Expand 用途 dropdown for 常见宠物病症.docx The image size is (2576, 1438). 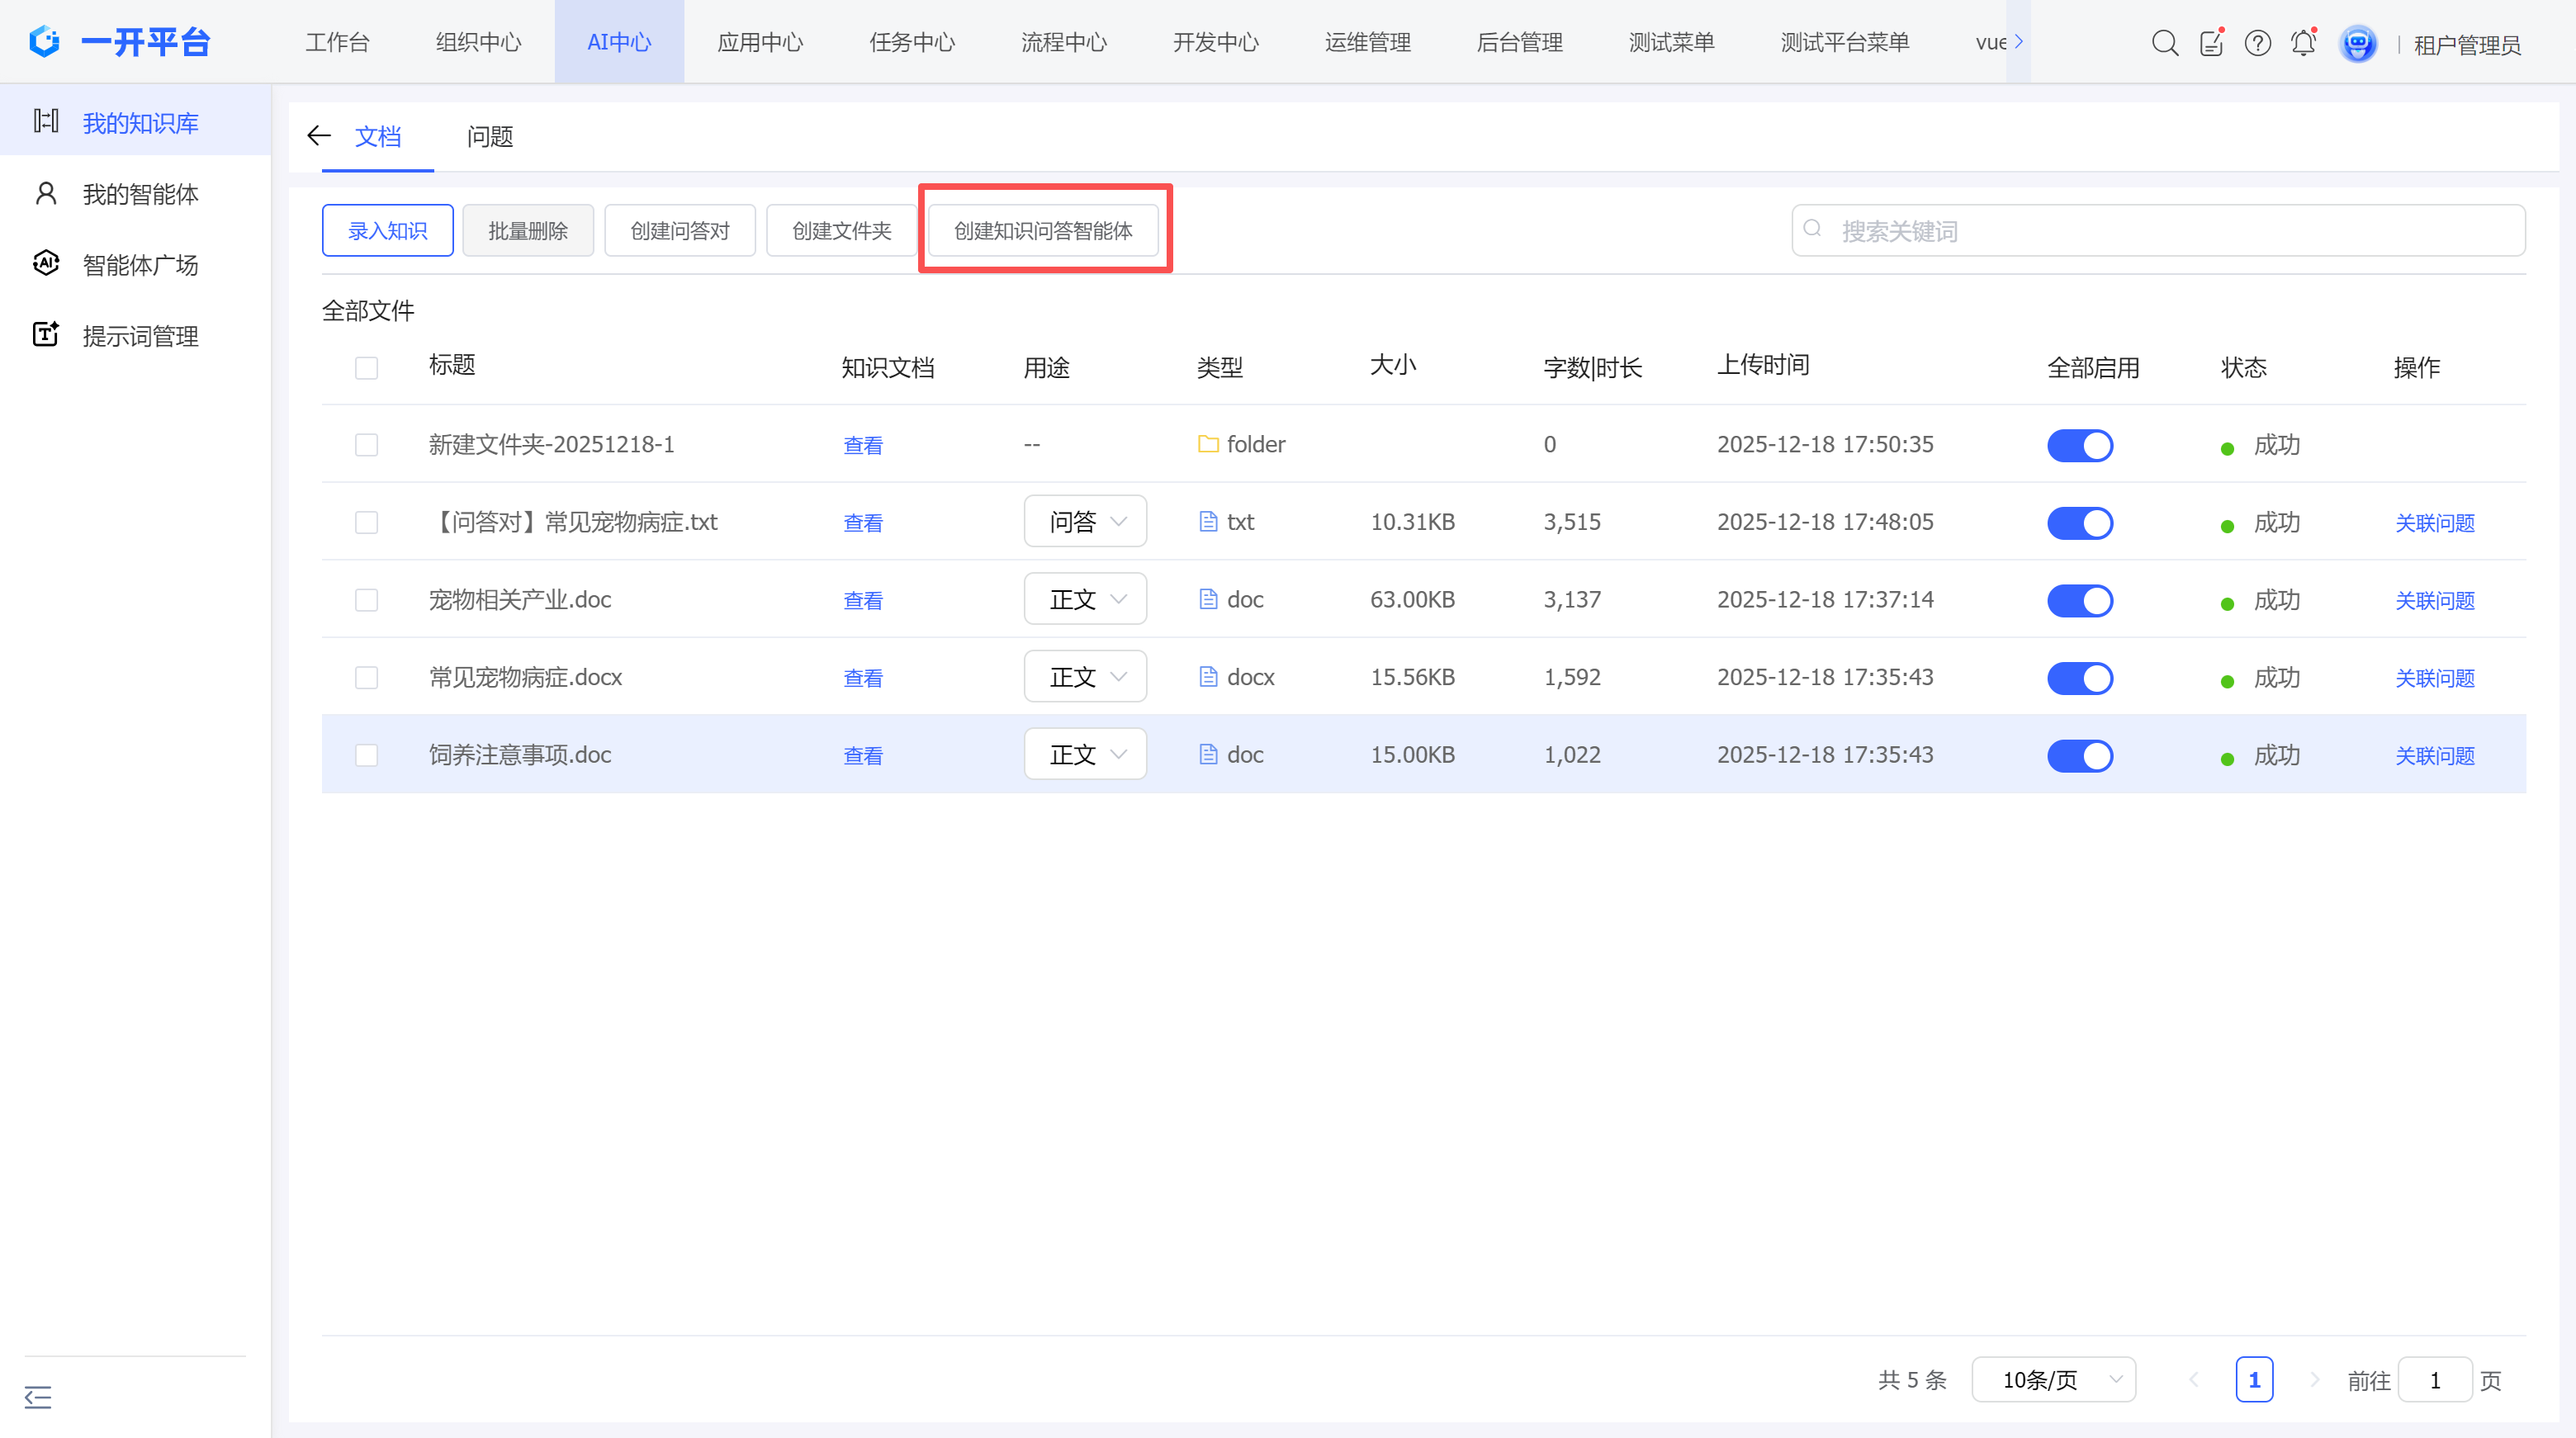point(1085,677)
